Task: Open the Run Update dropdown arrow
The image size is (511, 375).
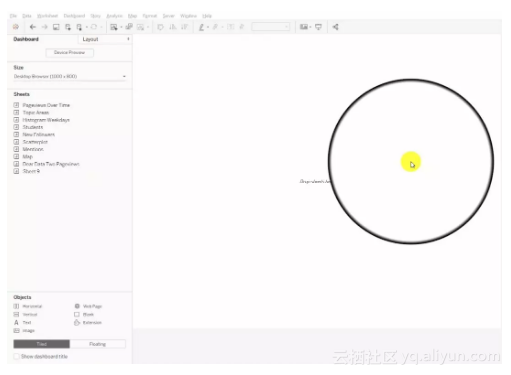Action: pyautogui.click(x=101, y=27)
